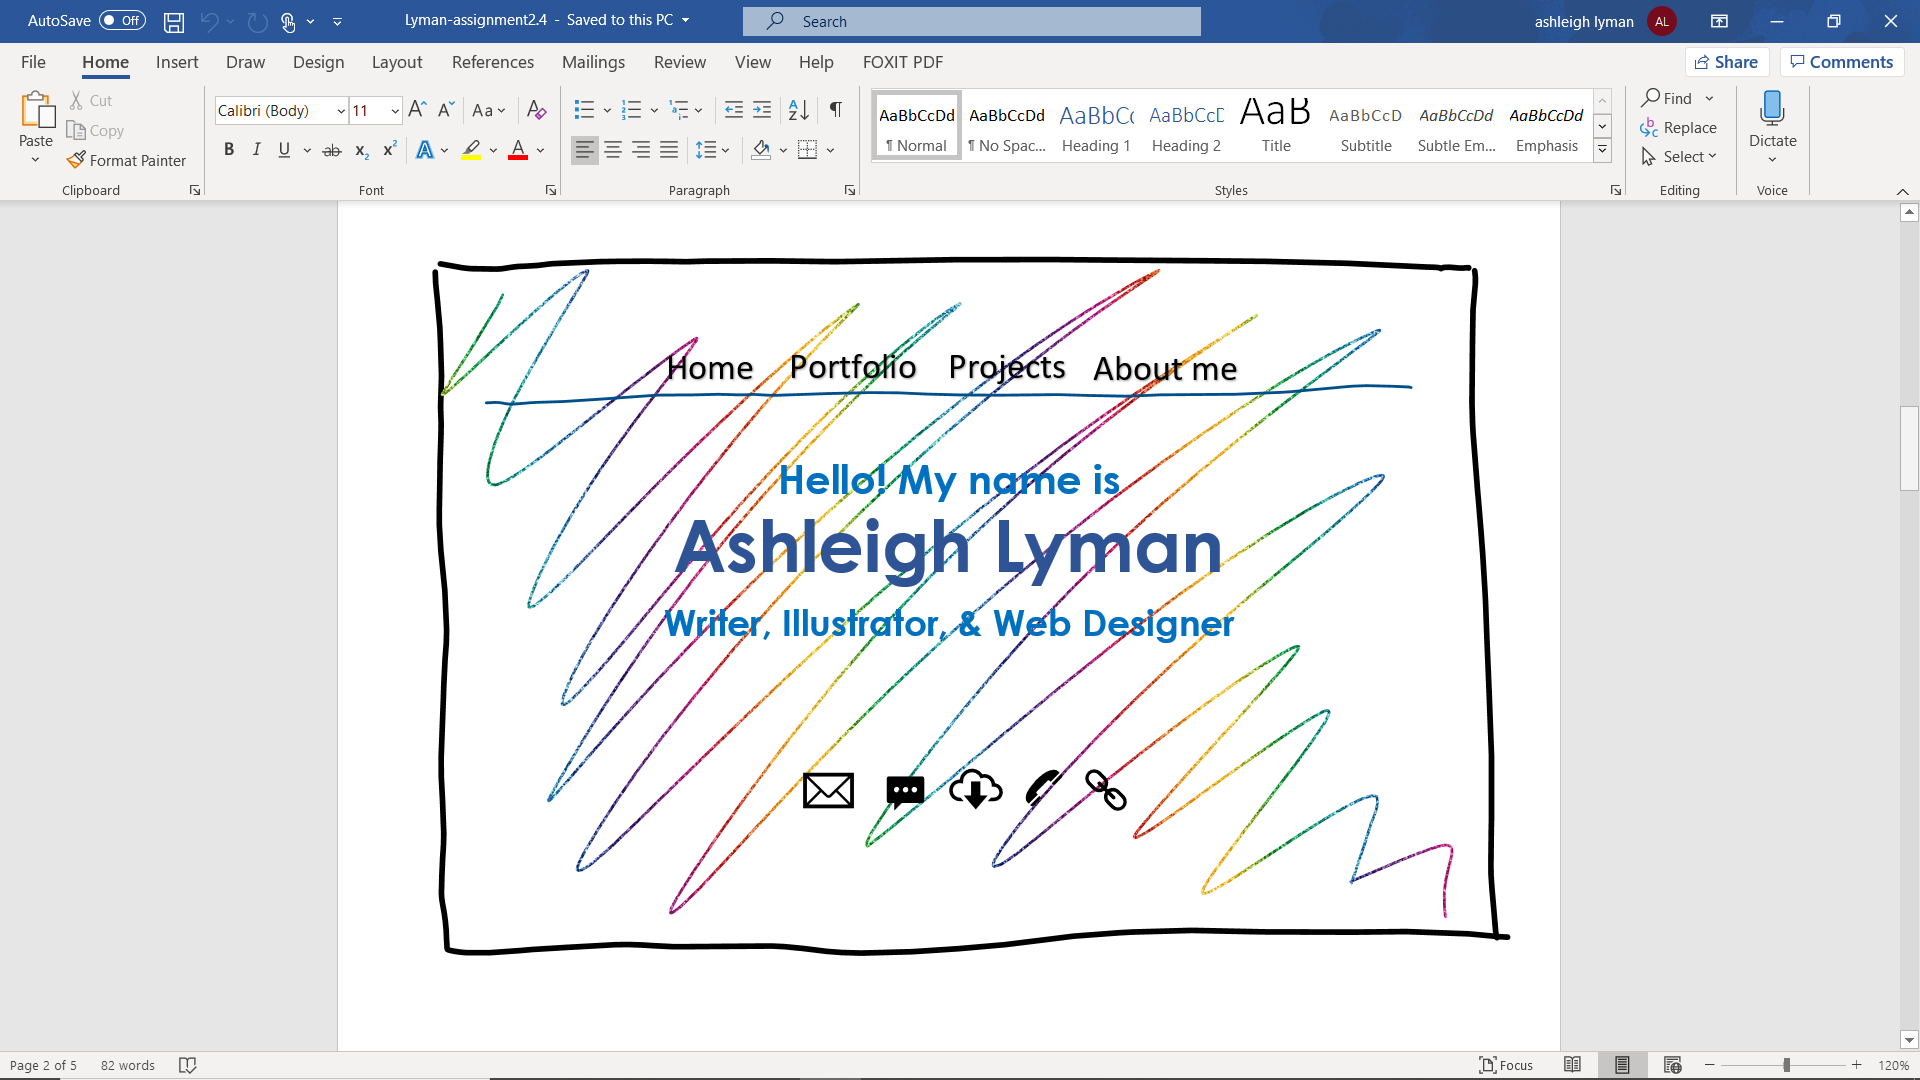Click the Search box in title bar
This screenshot has height=1080, width=1920.
971,21
